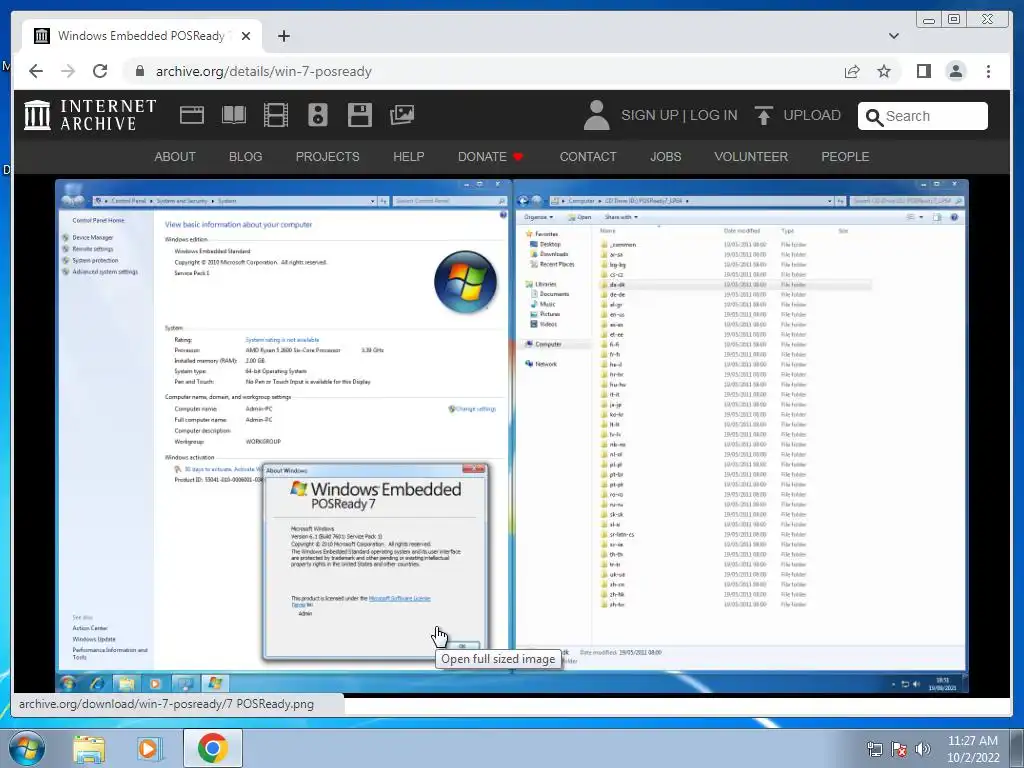Viewport: 1024px width, 768px height.
Task: Click the LOG IN link
Action: coord(714,115)
